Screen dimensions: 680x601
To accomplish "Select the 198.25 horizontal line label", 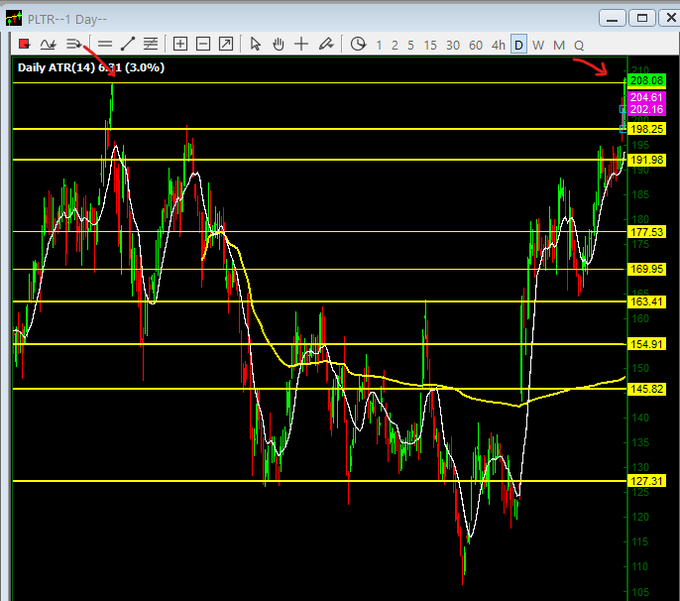I will pyautogui.click(x=647, y=129).
